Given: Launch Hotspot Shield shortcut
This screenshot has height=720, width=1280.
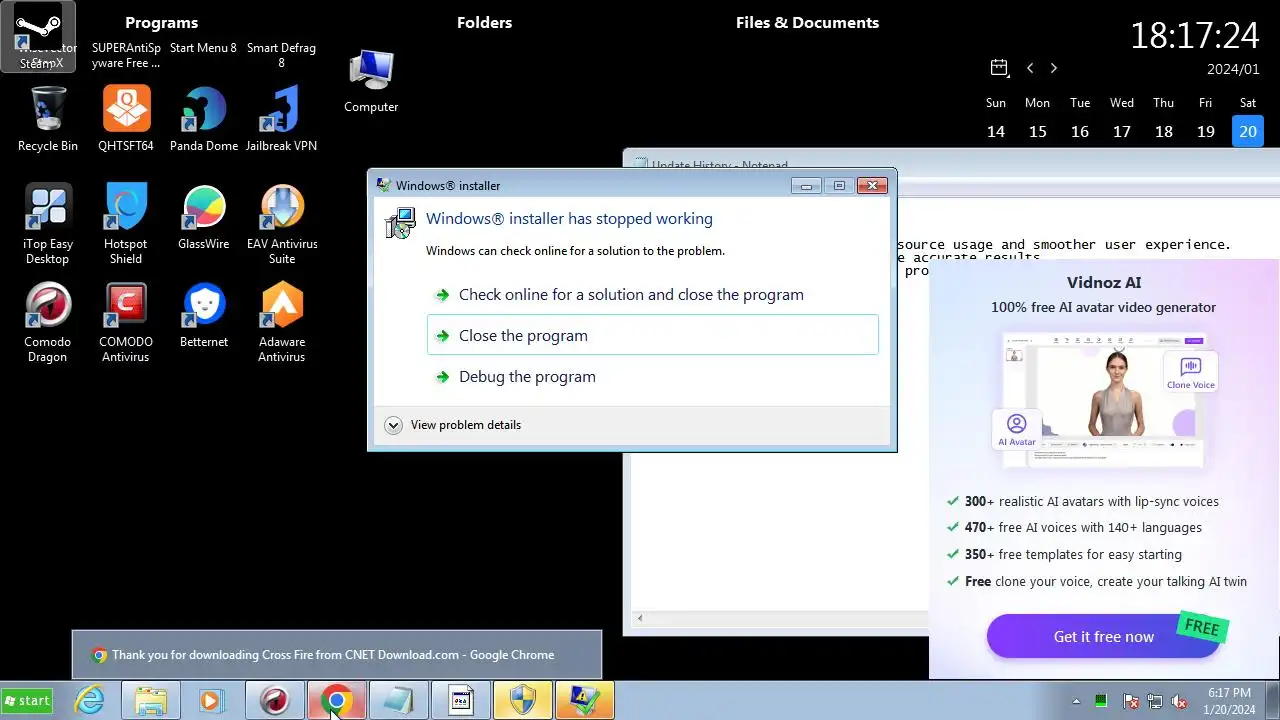Looking at the screenshot, I should pos(126,224).
